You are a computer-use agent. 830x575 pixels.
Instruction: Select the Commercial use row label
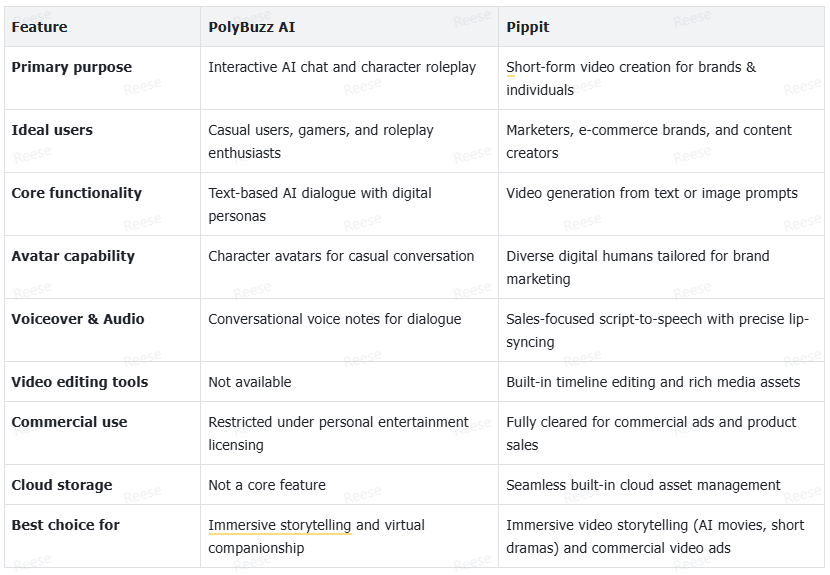coord(69,422)
